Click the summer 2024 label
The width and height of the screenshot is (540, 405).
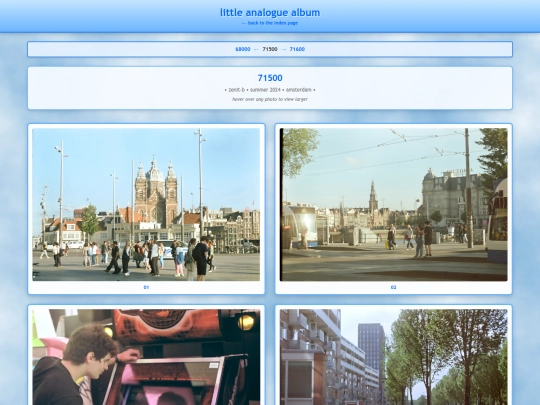(266, 90)
